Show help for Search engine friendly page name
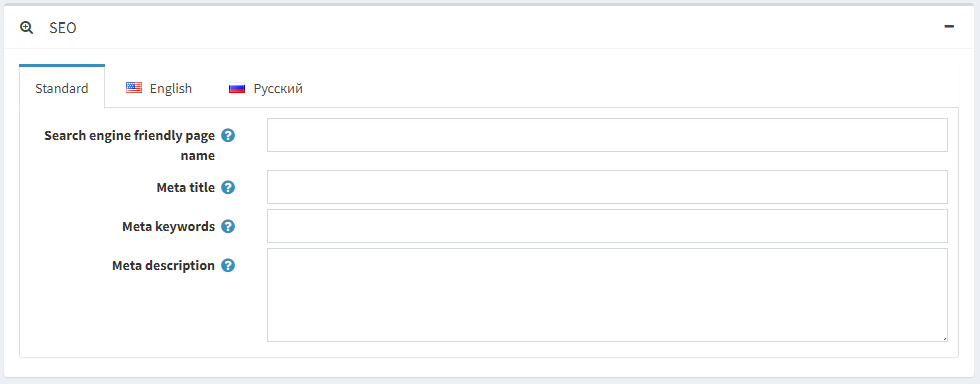 pos(228,135)
